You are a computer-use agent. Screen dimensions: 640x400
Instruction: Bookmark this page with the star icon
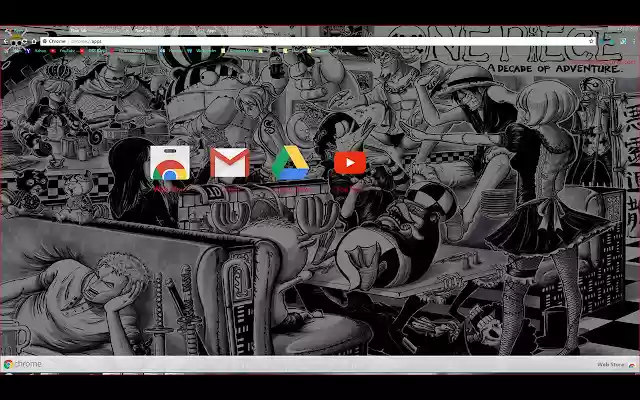591,41
